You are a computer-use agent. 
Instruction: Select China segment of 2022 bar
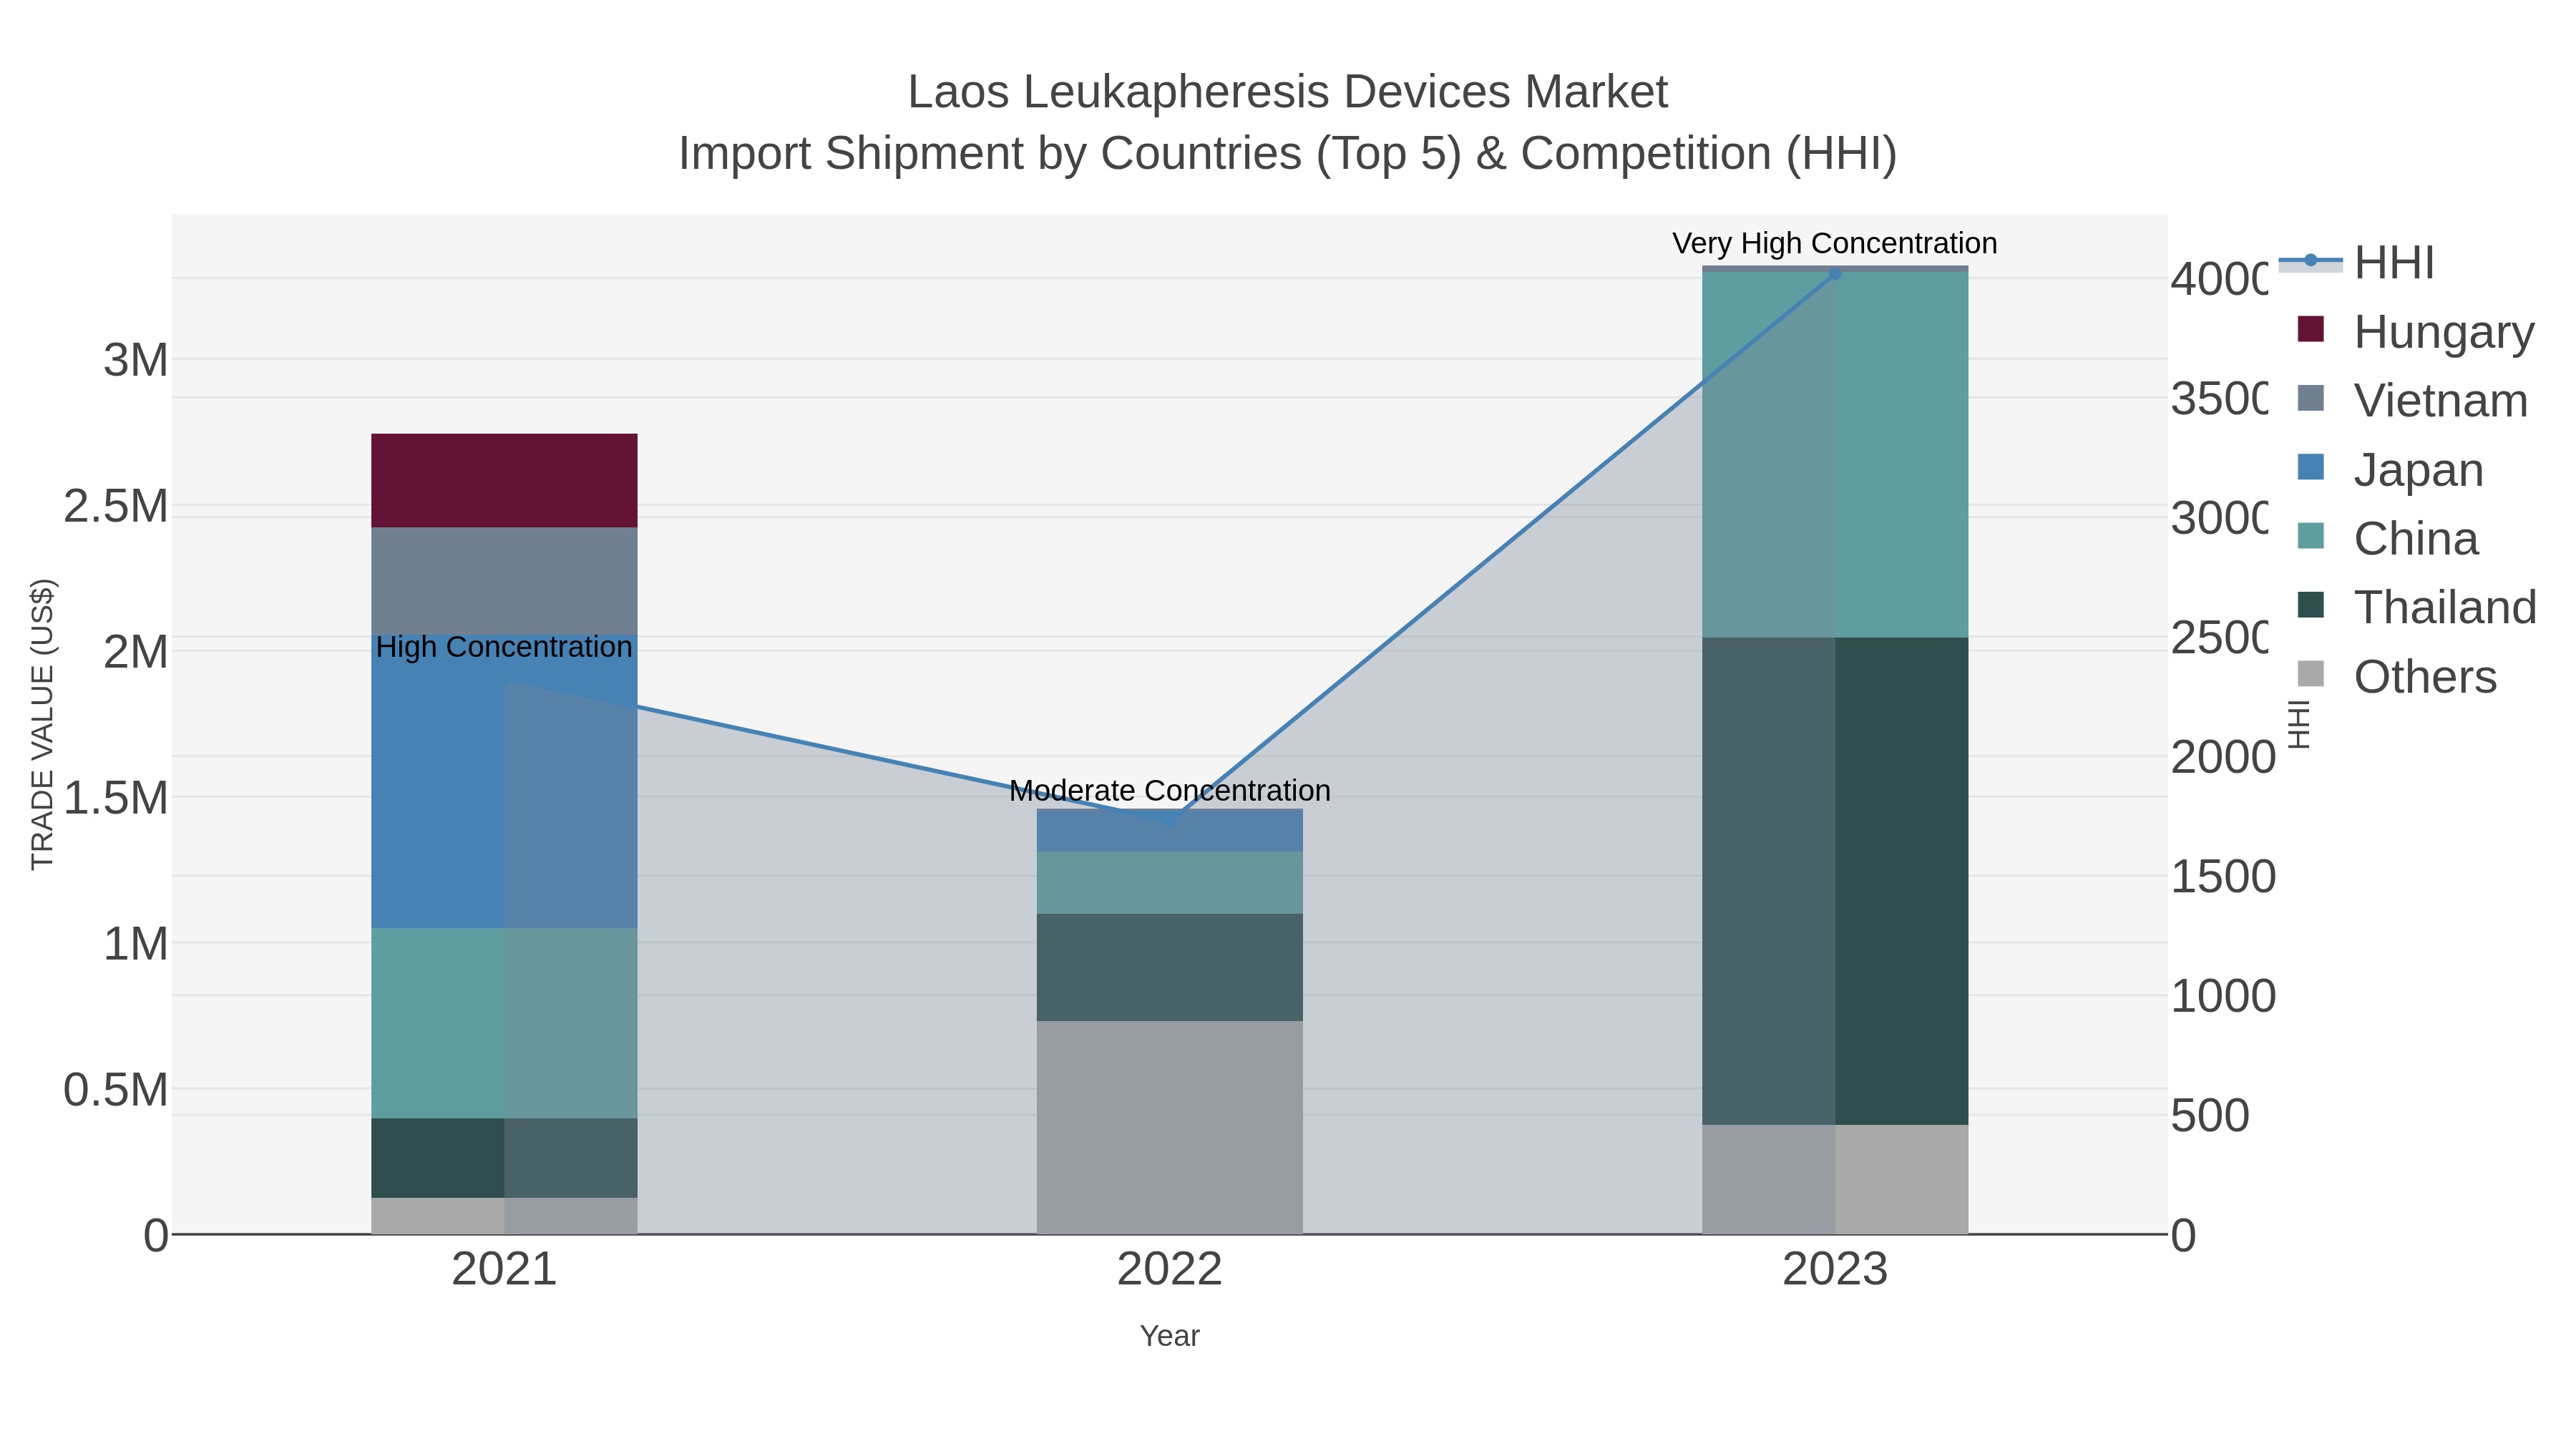click(1170, 883)
